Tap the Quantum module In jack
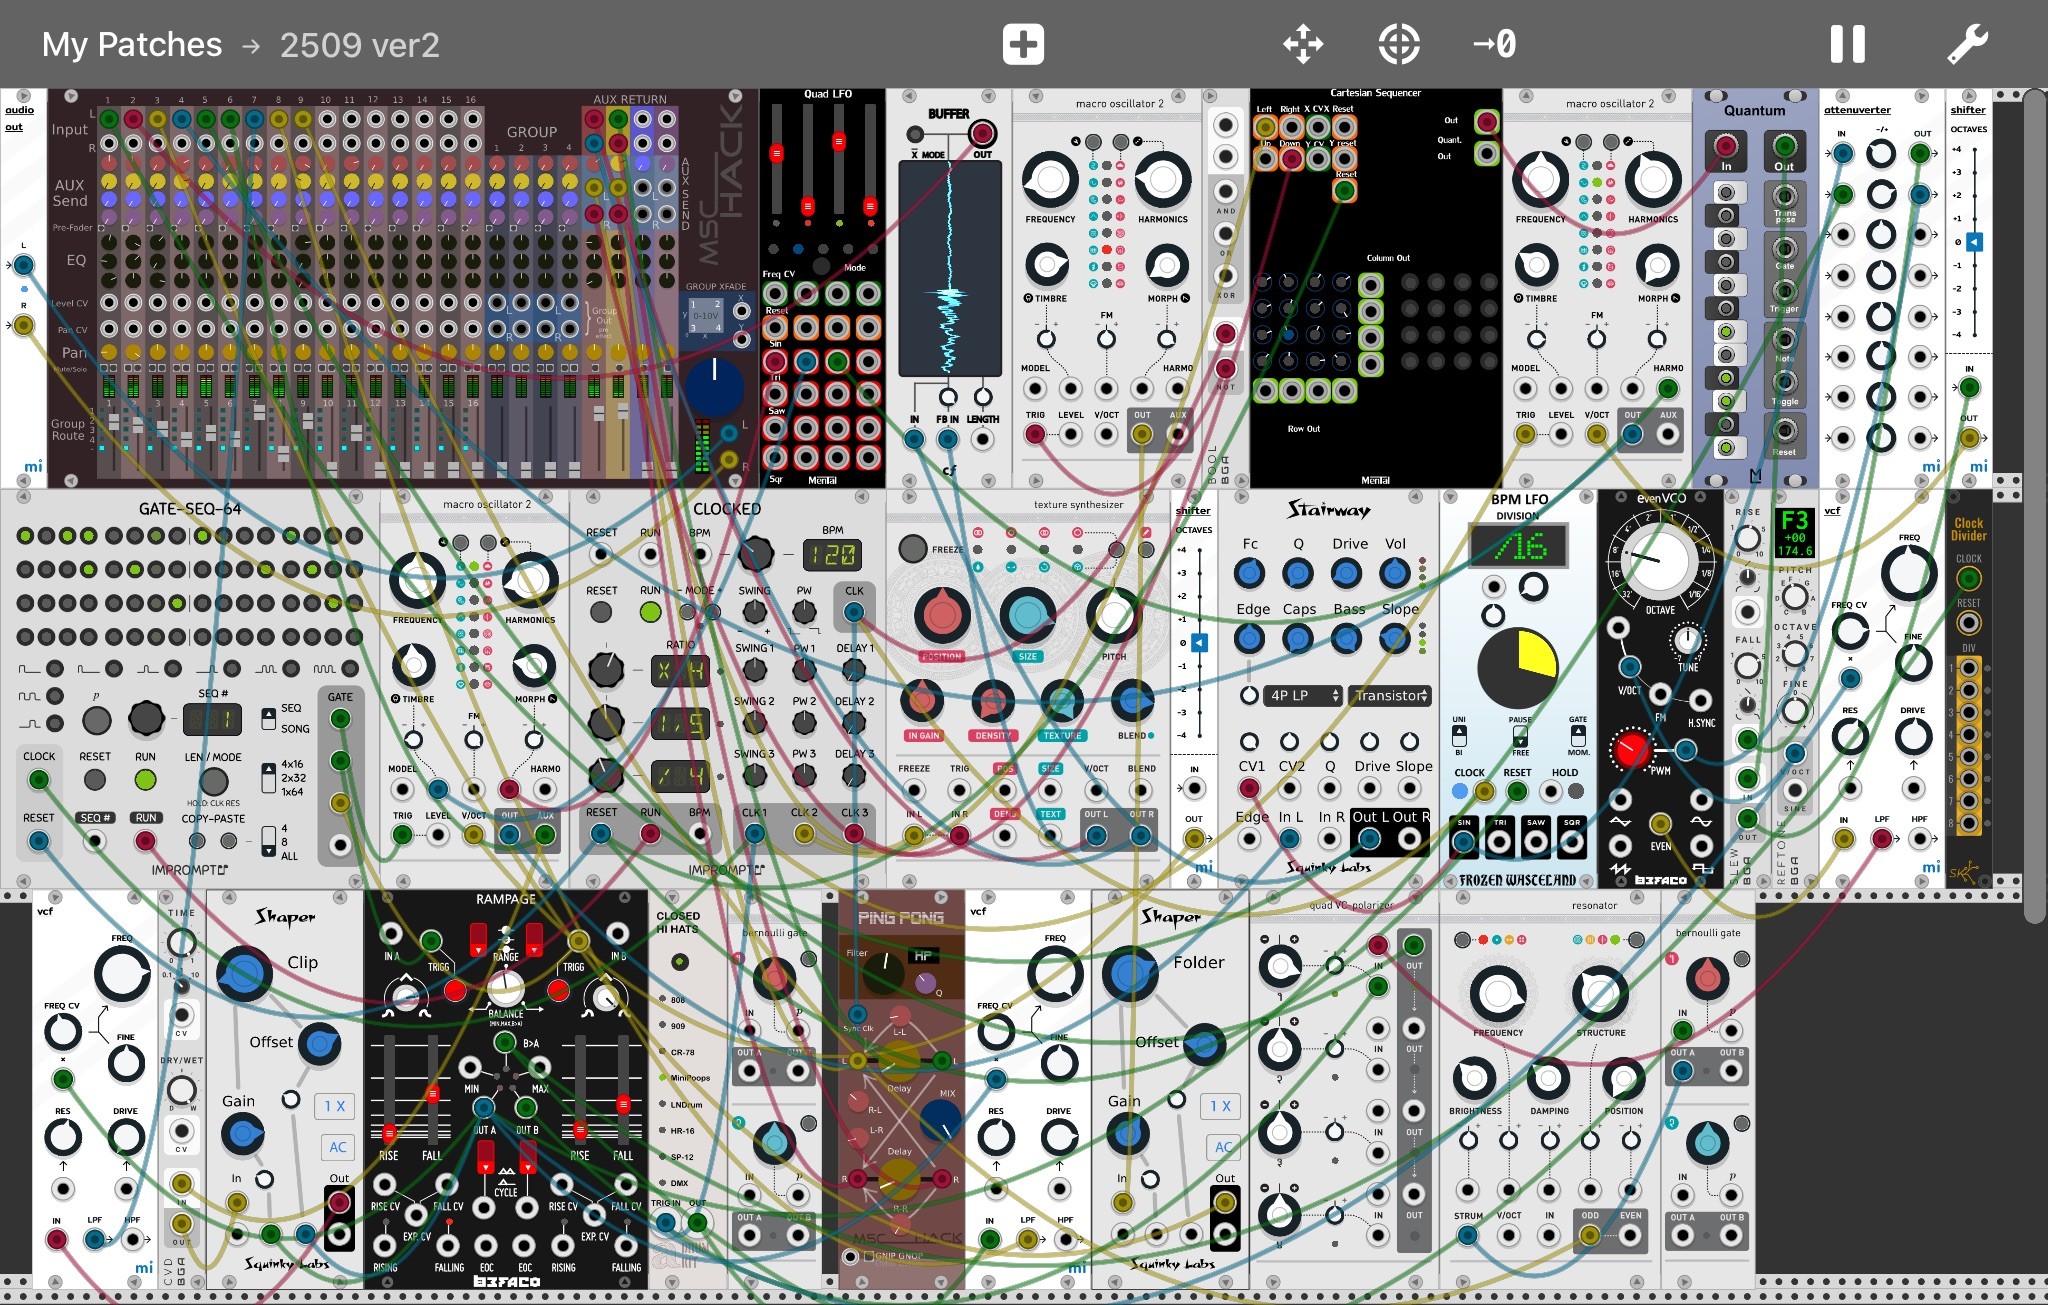This screenshot has height=1305, width=2048. [x=1726, y=146]
